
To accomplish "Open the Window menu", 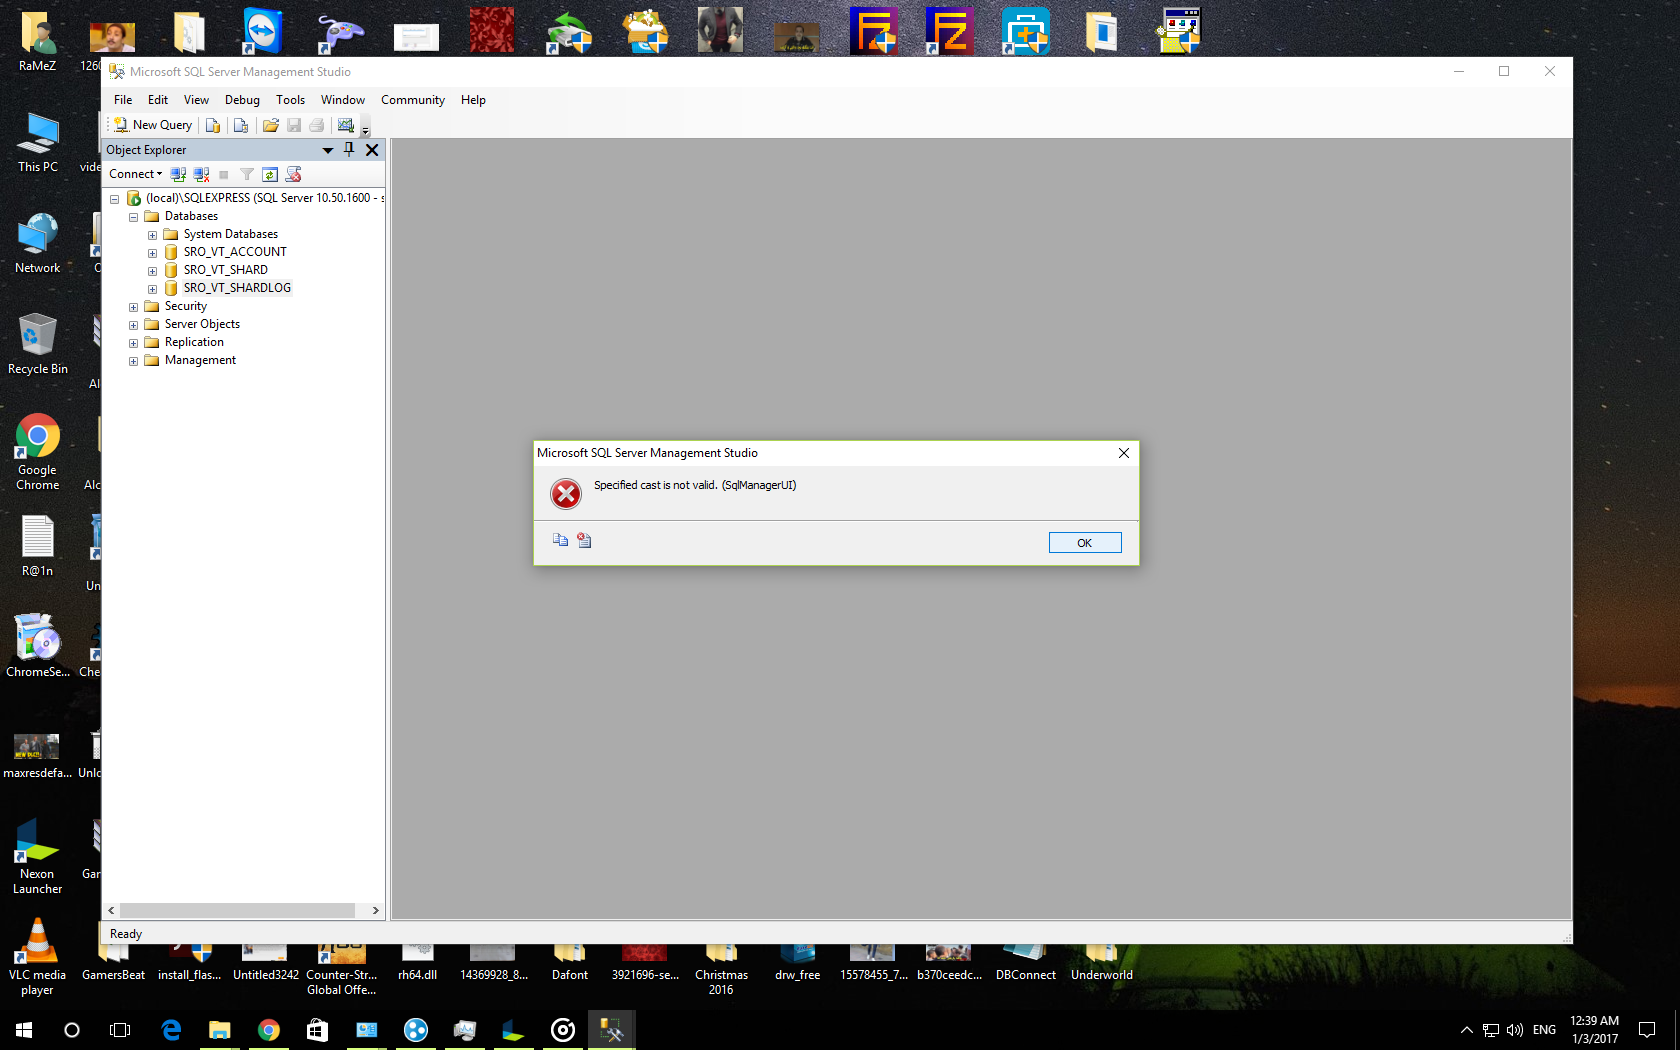I will coord(343,100).
